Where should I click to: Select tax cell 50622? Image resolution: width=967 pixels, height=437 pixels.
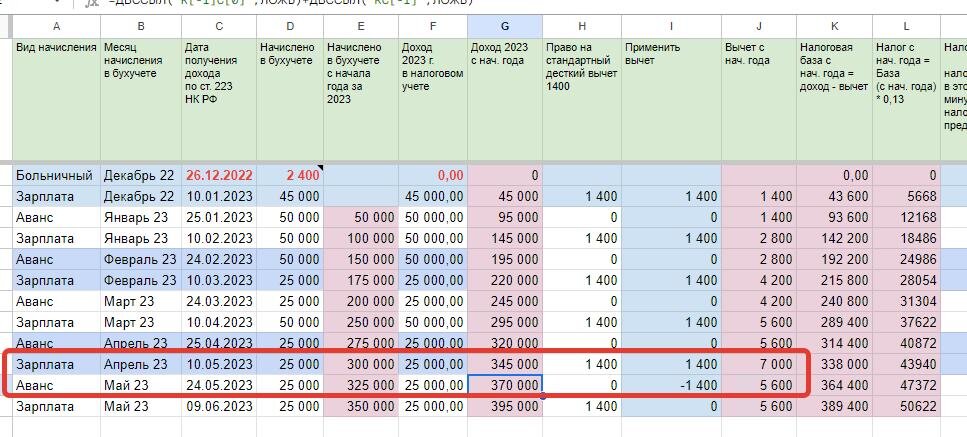[906, 406]
